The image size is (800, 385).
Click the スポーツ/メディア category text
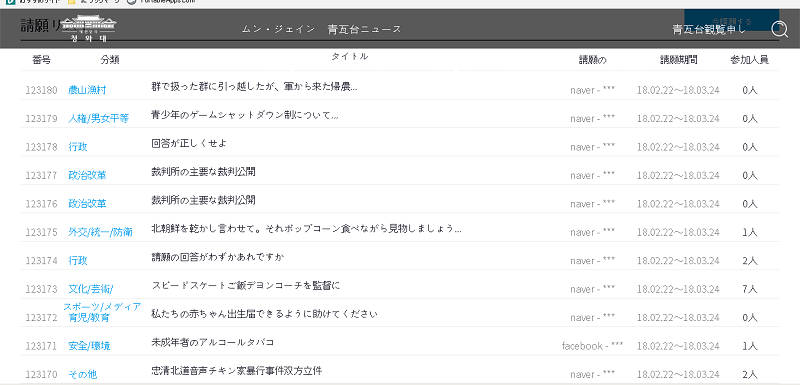102,306
